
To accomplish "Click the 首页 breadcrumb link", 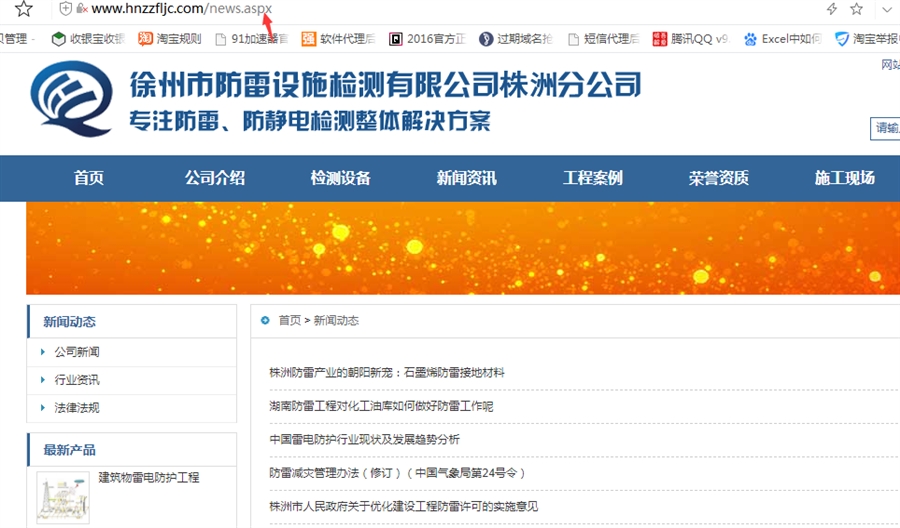I will pyautogui.click(x=289, y=321).
